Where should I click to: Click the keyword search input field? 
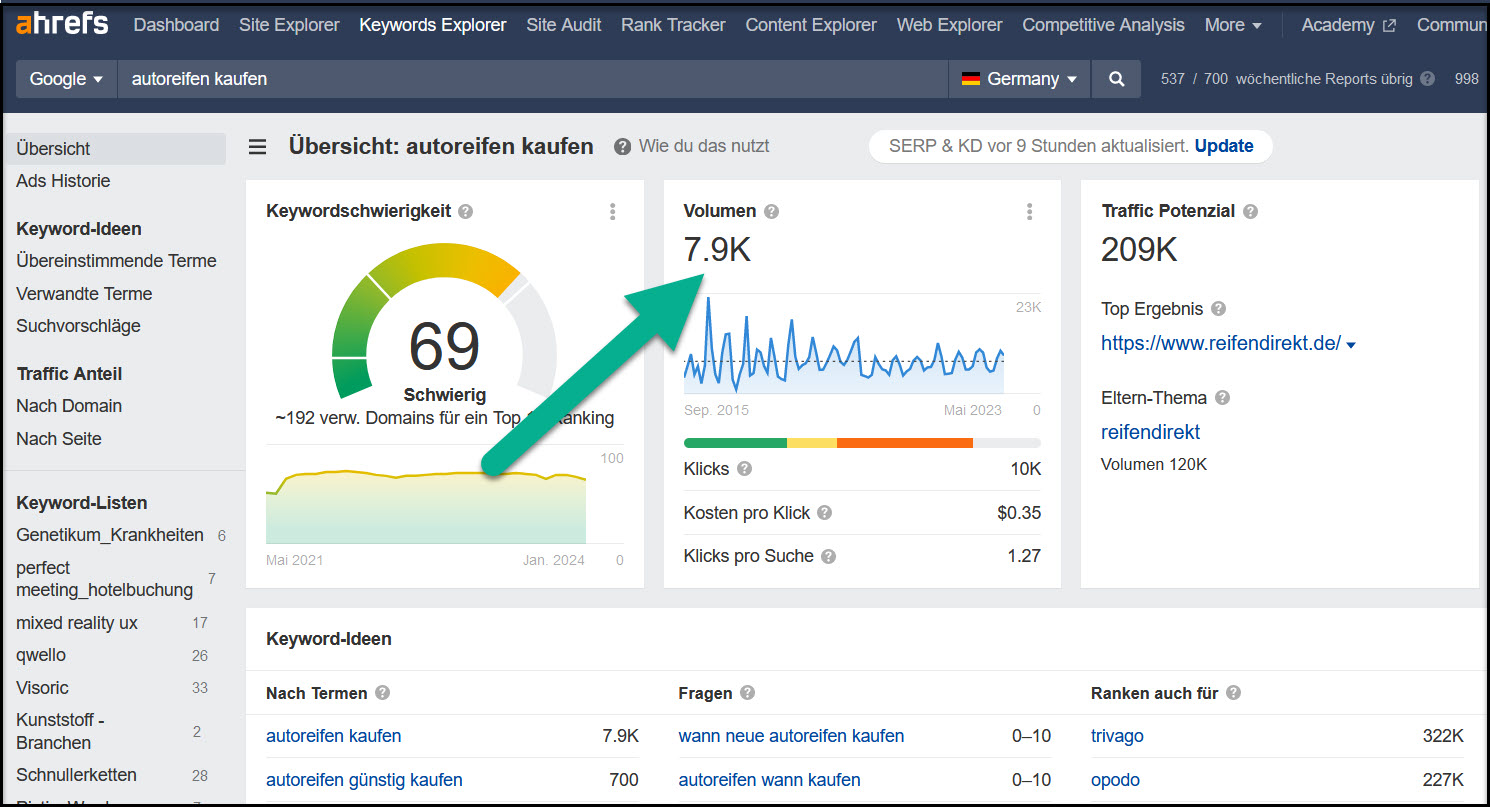[x=532, y=79]
